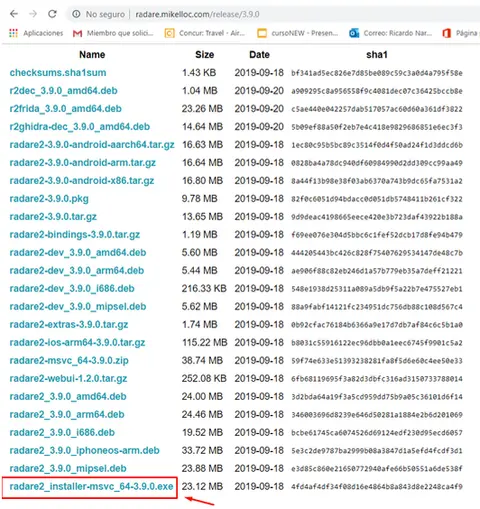The height and width of the screenshot is (509, 480).
Task: Download radare2-msvc_64-3.9.0.zip
Action: 69,361
